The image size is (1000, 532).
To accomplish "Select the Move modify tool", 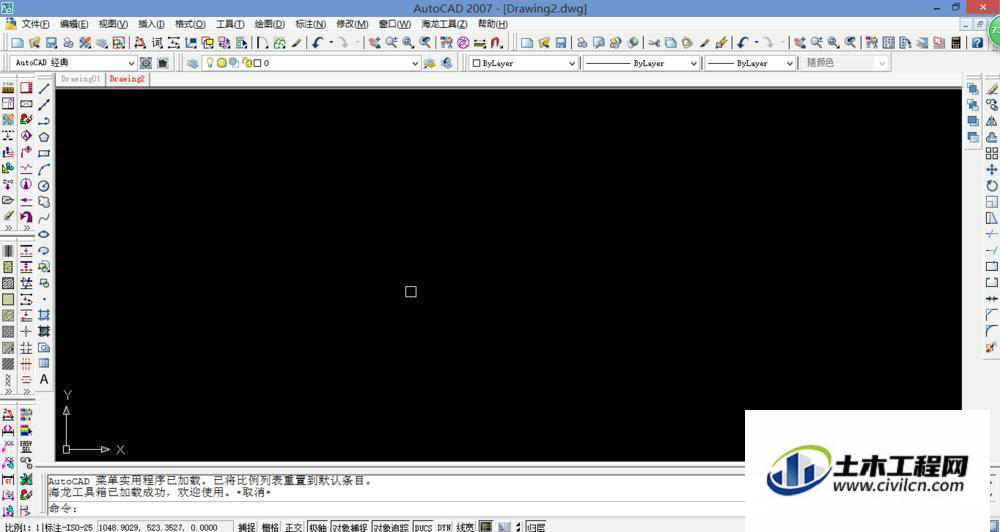I will pos(991,170).
